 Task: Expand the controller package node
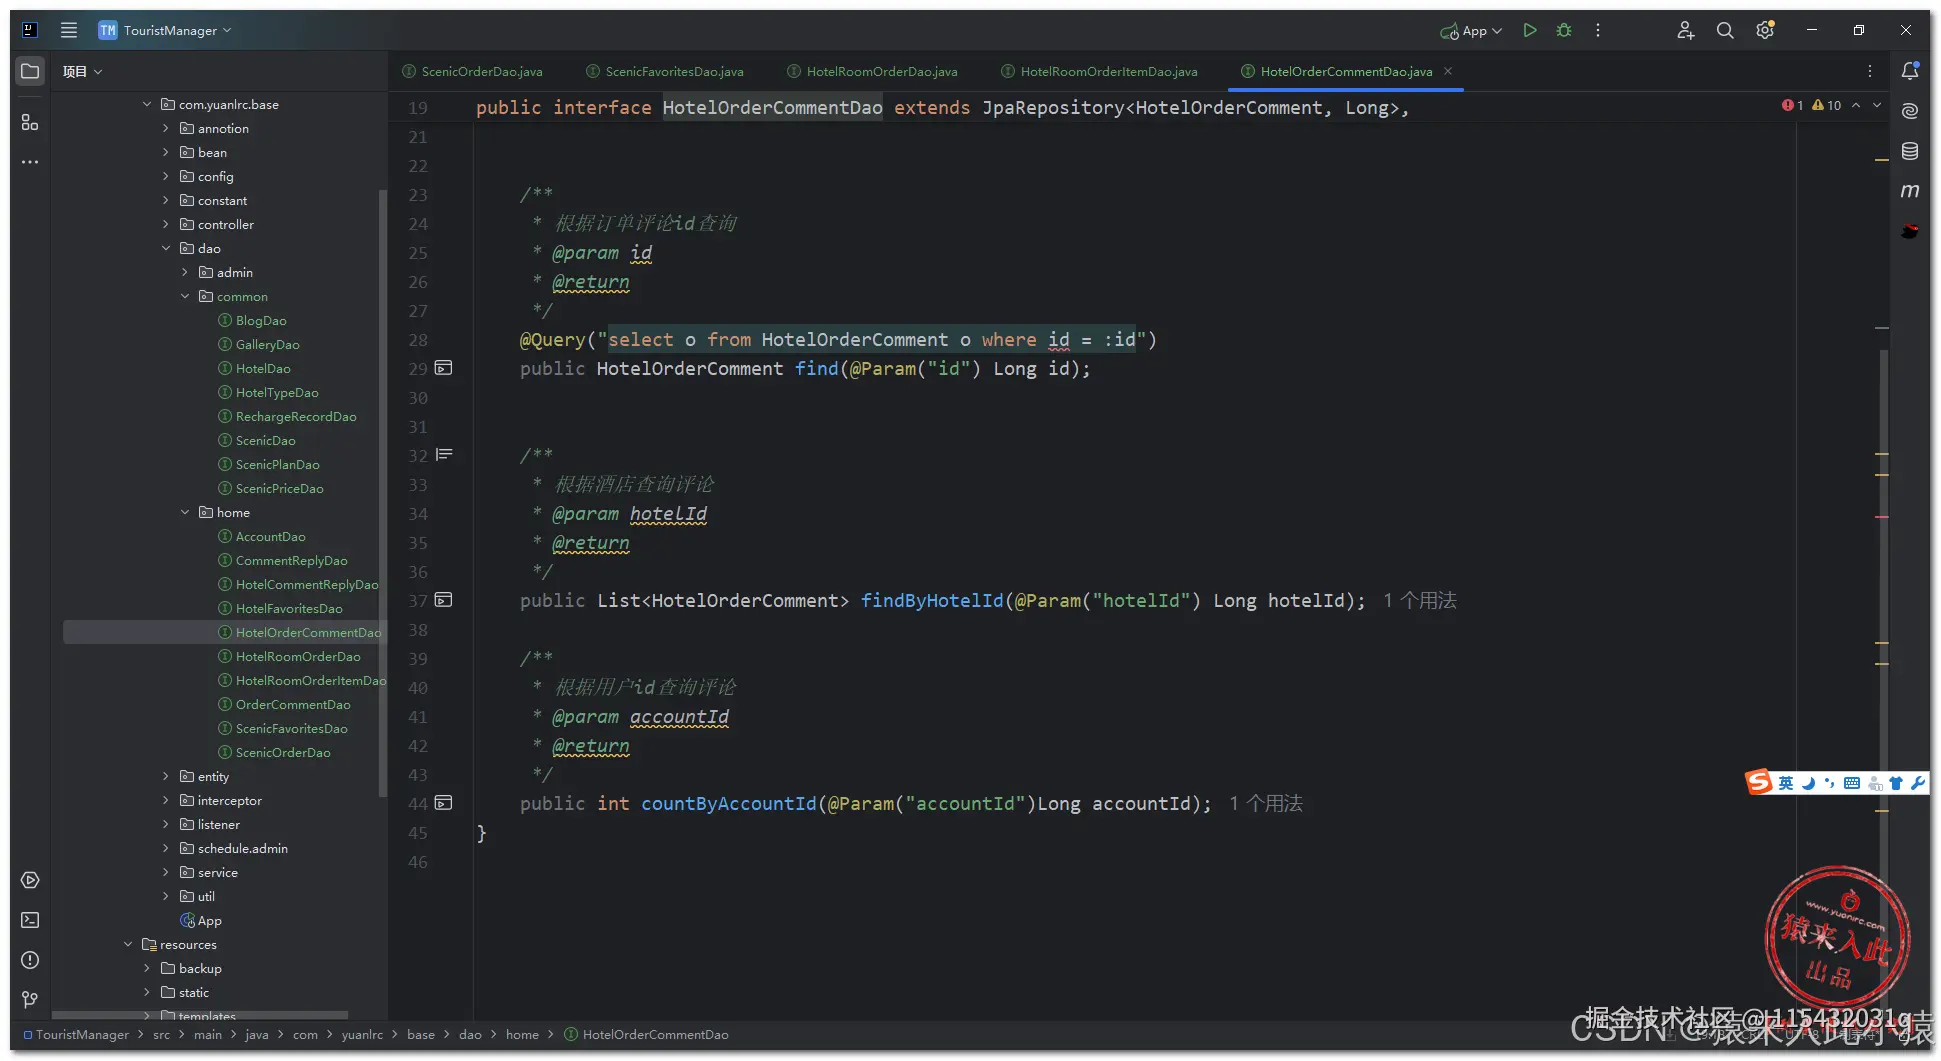[x=166, y=224]
